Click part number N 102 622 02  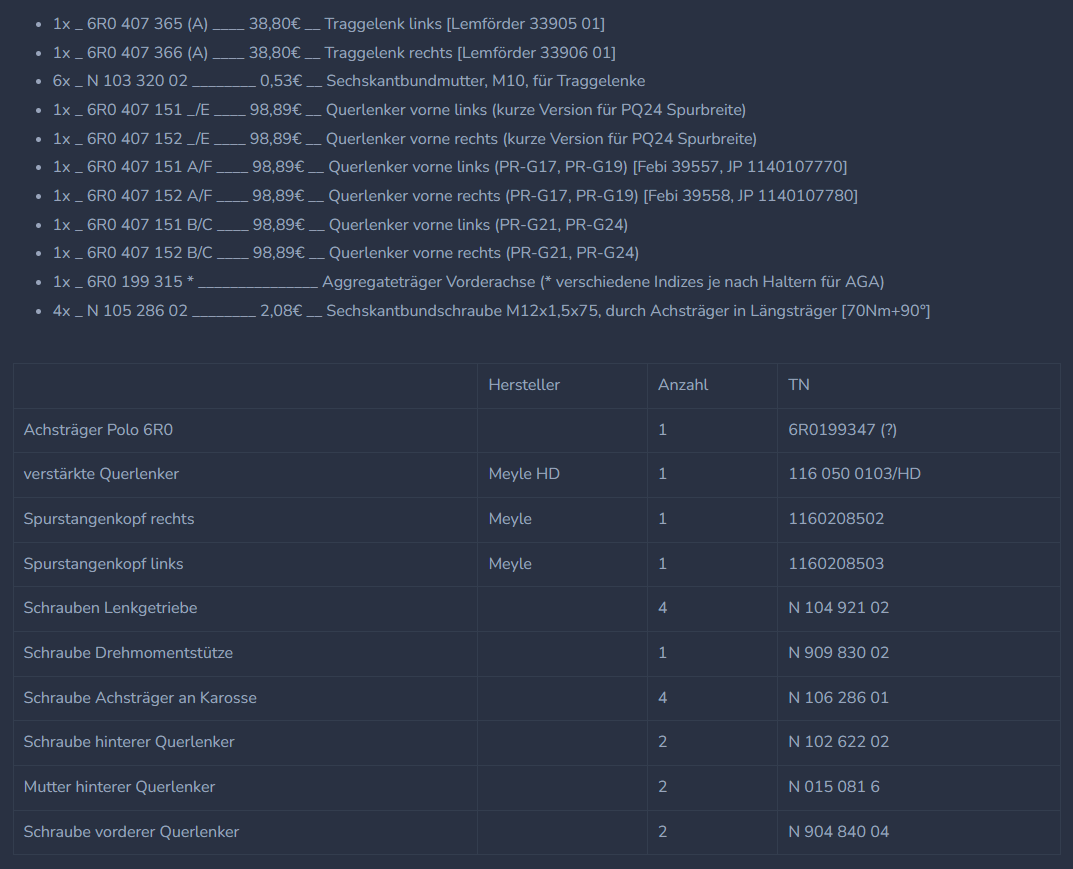pyautogui.click(x=838, y=742)
